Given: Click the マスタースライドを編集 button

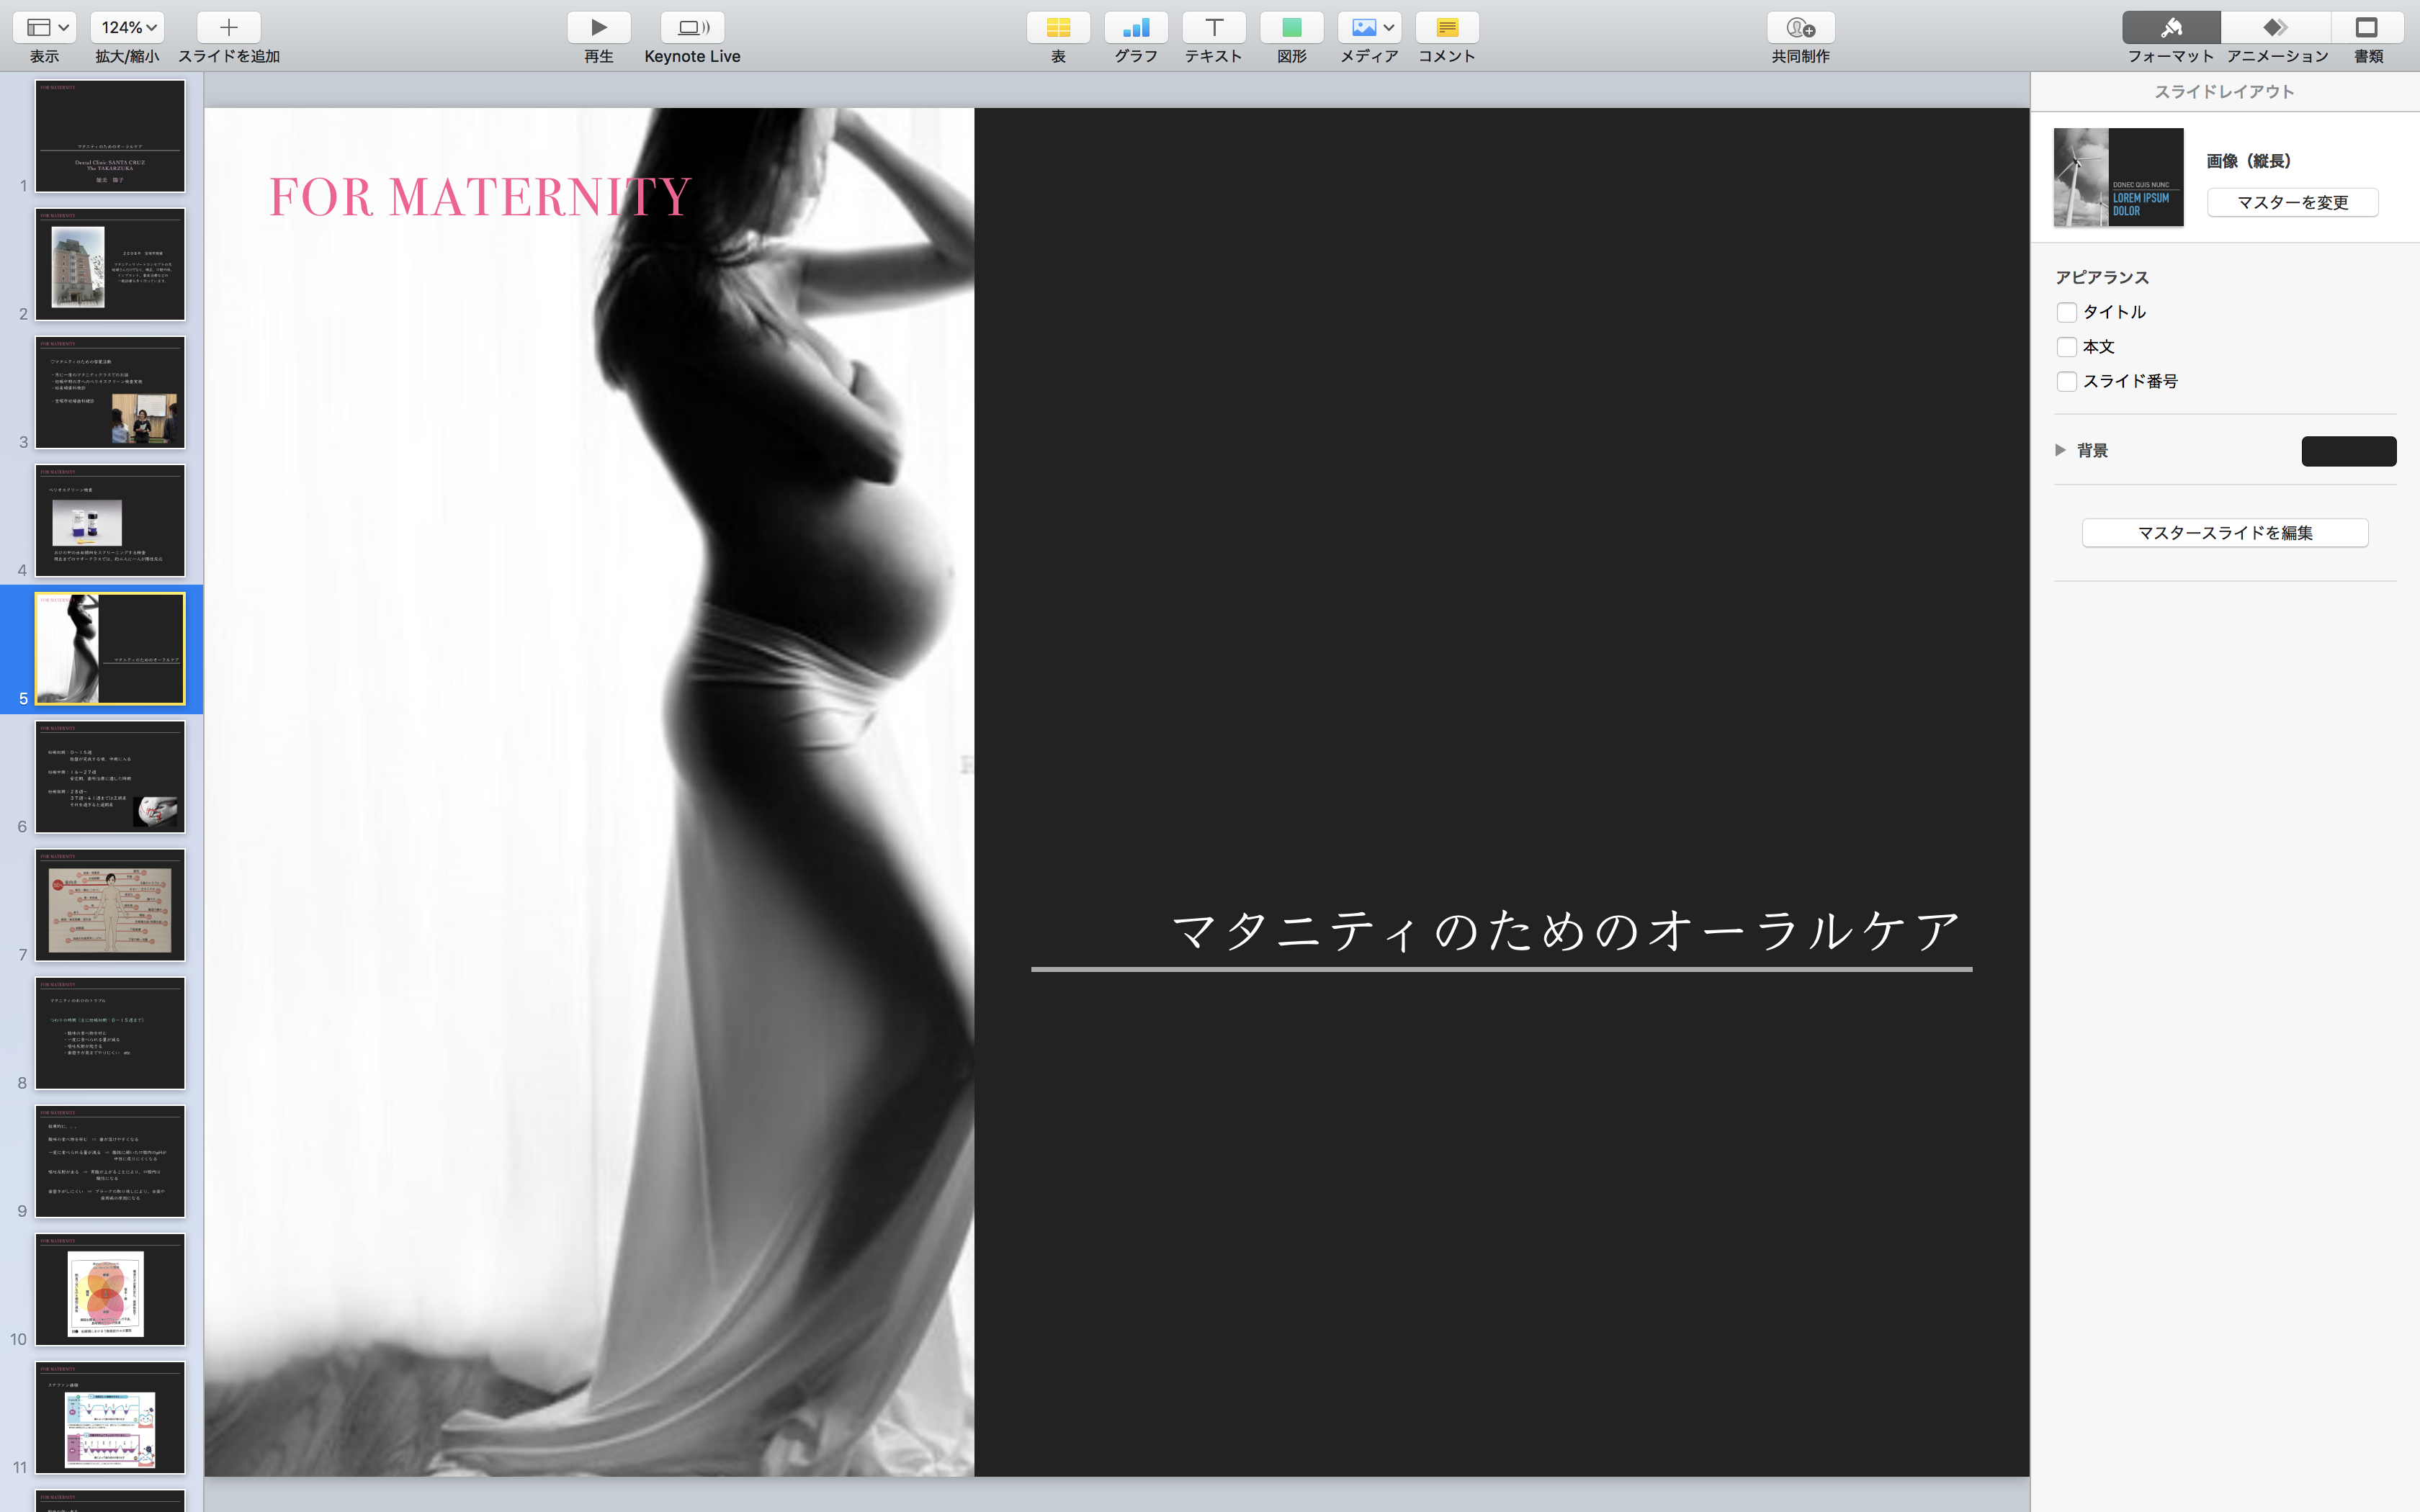Looking at the screenshot, I should pos(2225,533).
